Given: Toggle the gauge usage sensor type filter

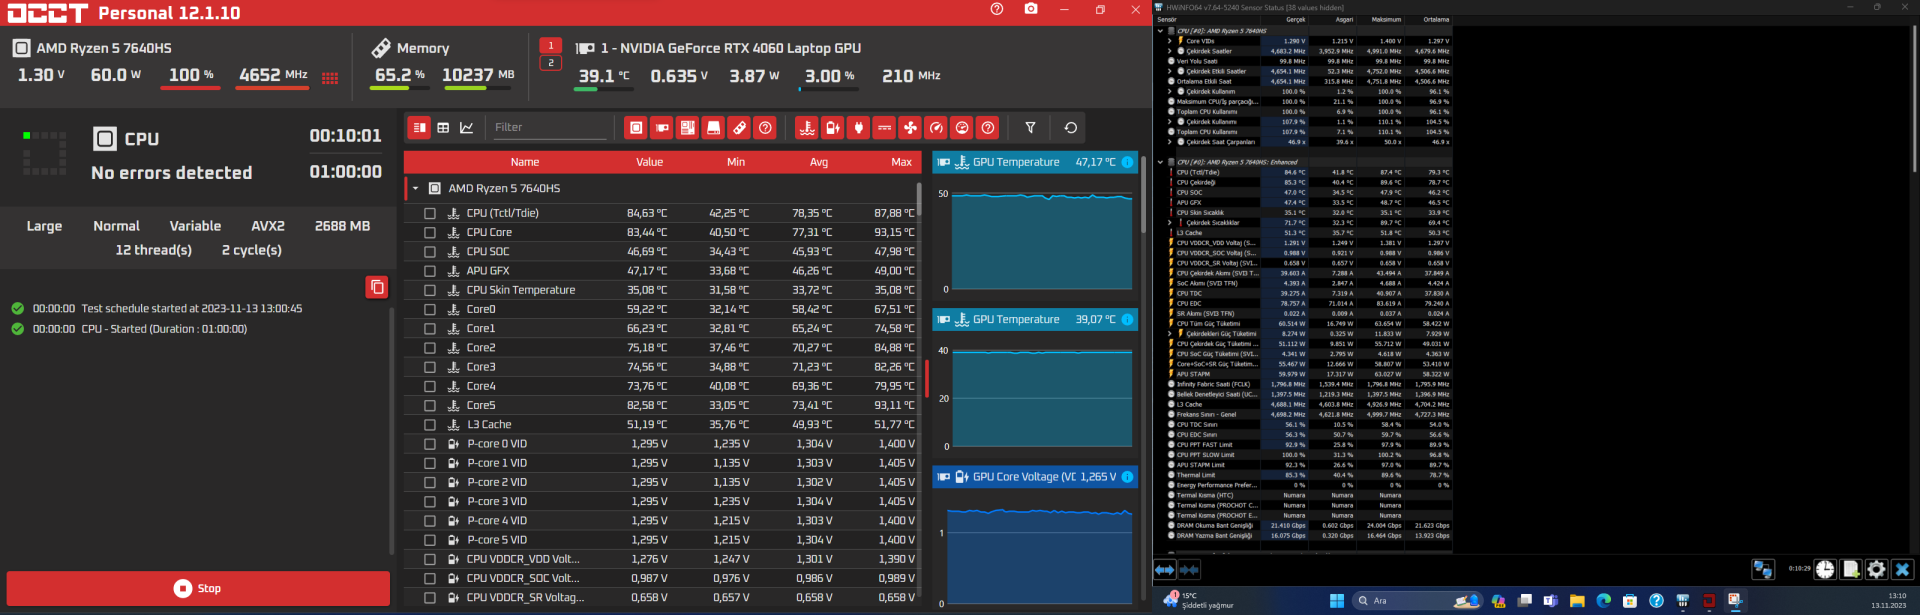Looking at the screenshot, I should pos(936,128).
